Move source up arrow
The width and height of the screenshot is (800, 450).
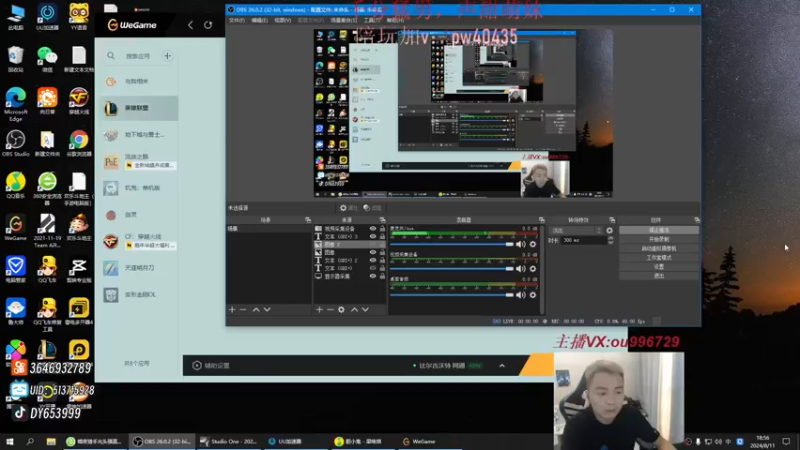coord(355,309)
